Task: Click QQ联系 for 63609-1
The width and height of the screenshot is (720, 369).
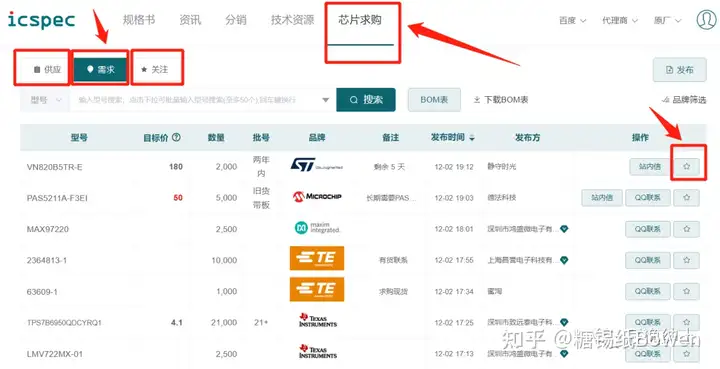Action: tap(648, 291)
